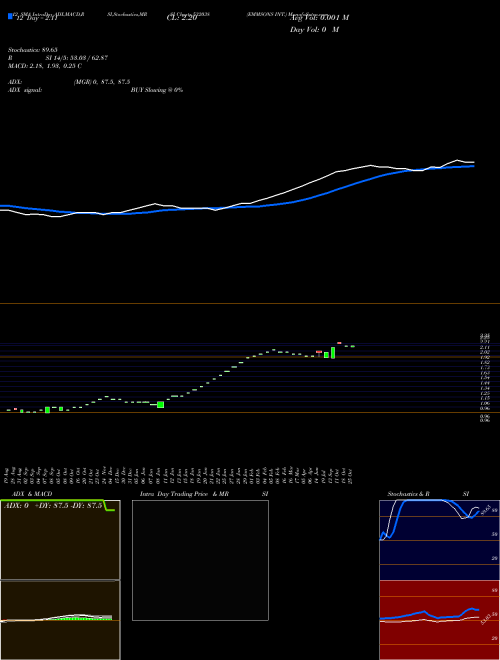Click the empty Intra Day Trading Price chart
500x660 pixels.
[x=200, y=560]
